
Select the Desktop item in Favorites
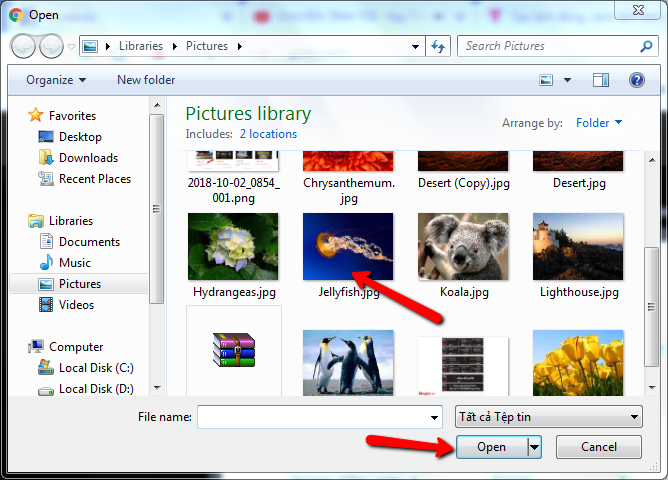coord(80,137)
